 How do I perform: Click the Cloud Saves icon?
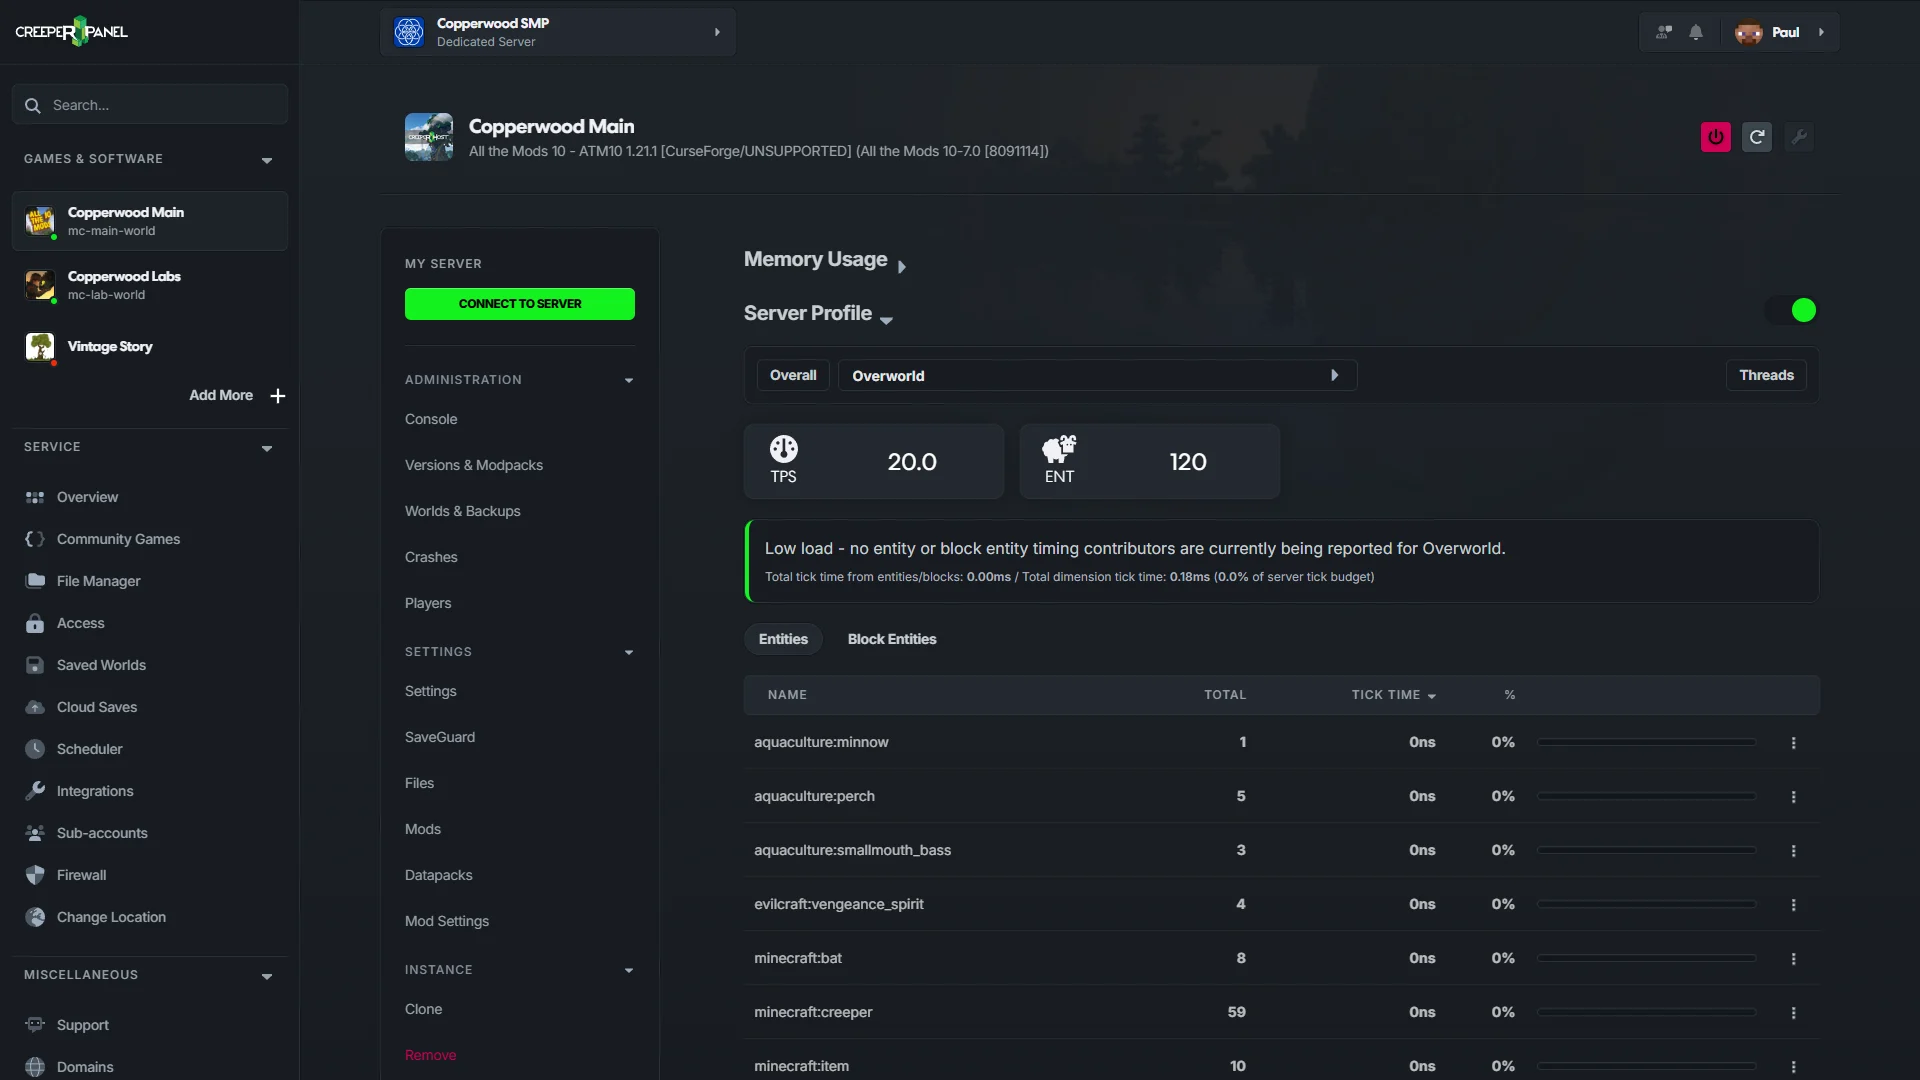click(x=35, y=707)
